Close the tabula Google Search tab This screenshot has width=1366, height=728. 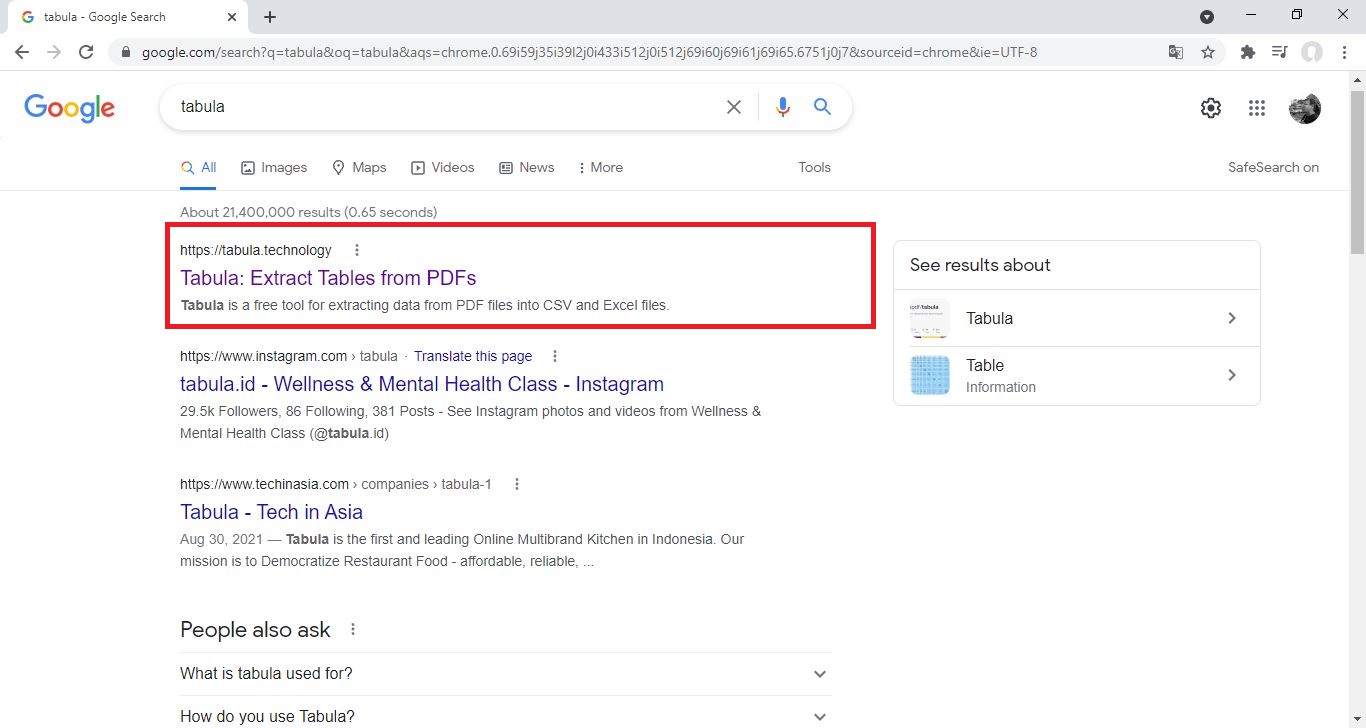pyautogui.click(x=231, y=17)
